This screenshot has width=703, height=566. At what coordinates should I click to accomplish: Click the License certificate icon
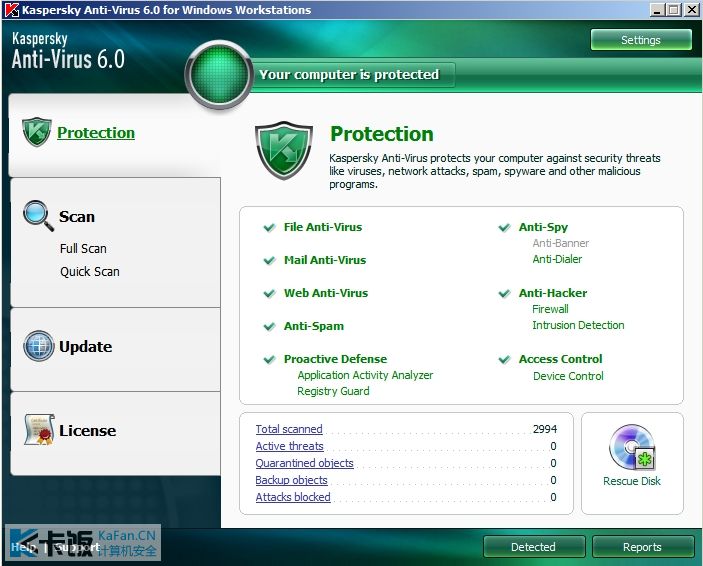pyautogui.click(x=39, y=430)
